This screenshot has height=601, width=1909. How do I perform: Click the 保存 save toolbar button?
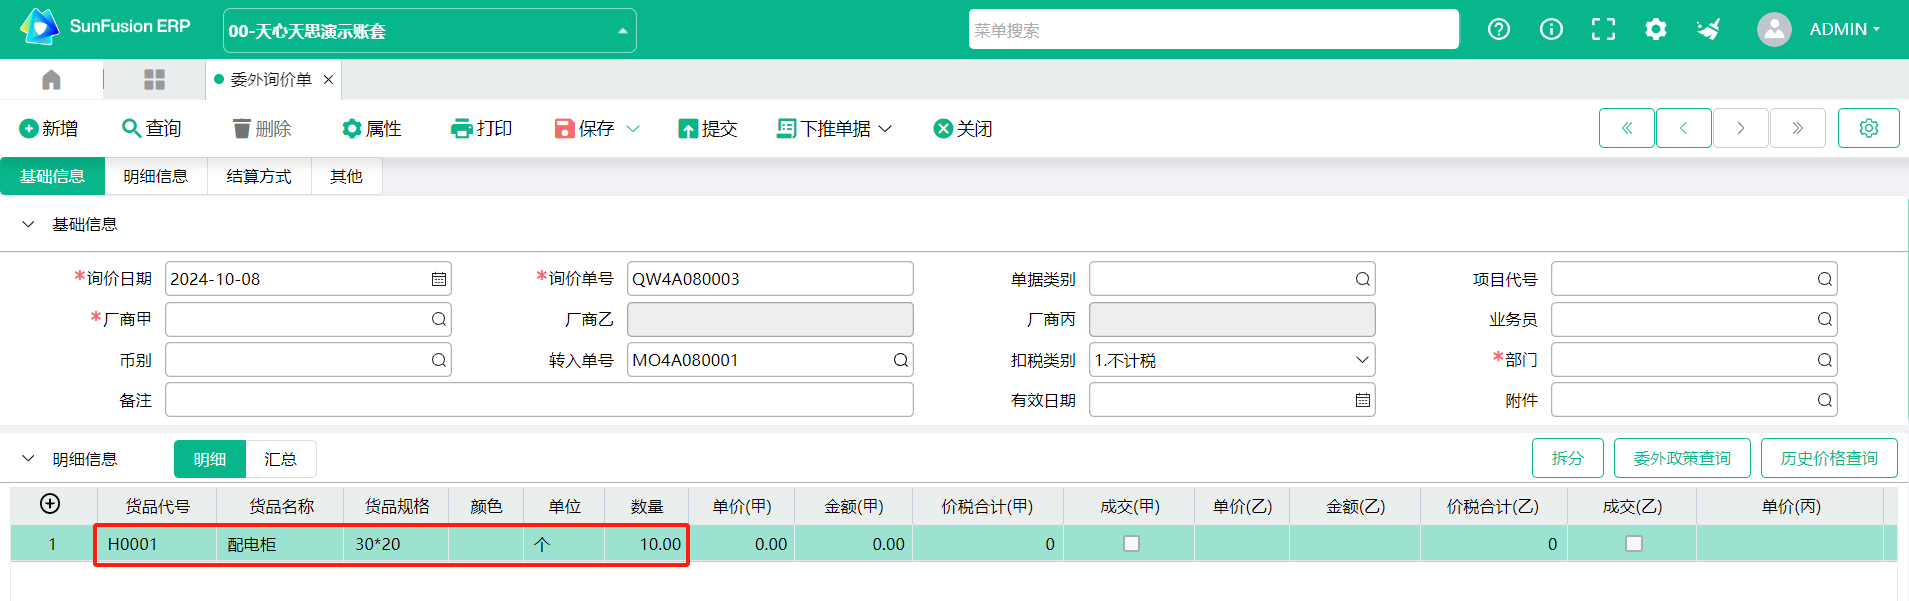[585, 128]
